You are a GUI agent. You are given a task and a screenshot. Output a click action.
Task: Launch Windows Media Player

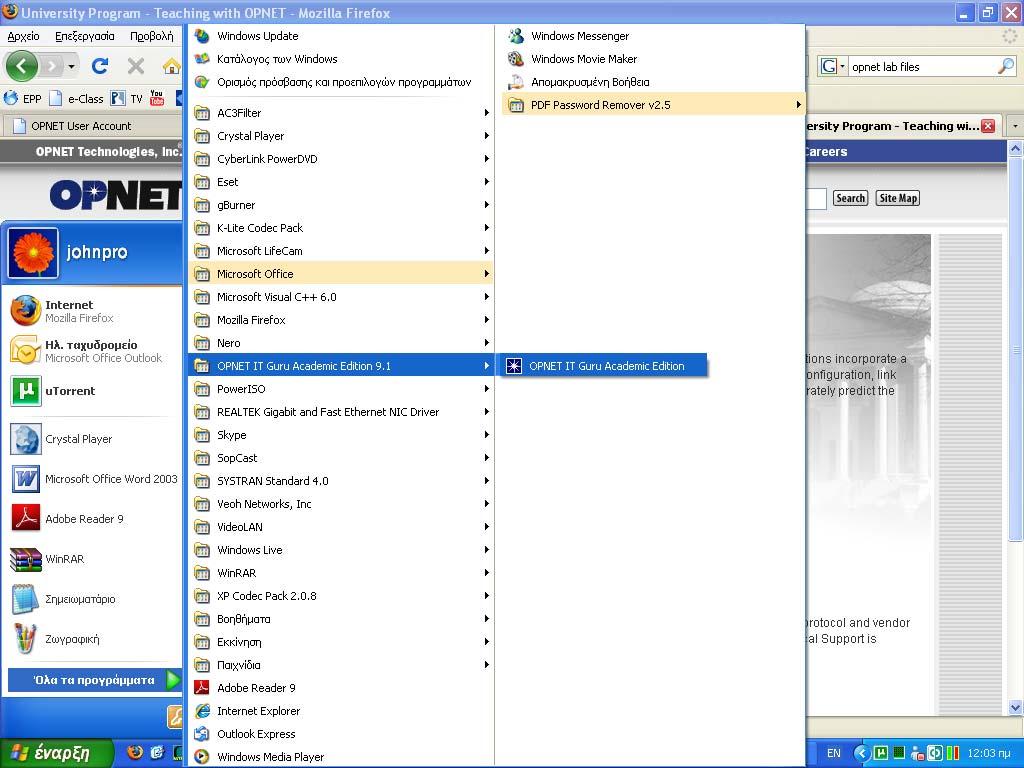click(x=341, y=757)
